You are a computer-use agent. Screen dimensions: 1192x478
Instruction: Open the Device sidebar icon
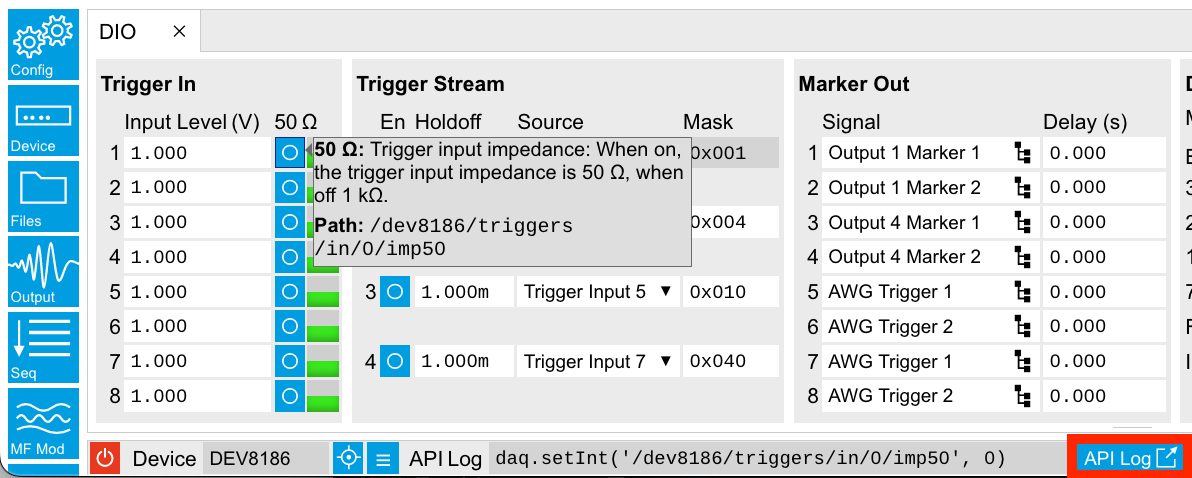[x=43, y=120]
